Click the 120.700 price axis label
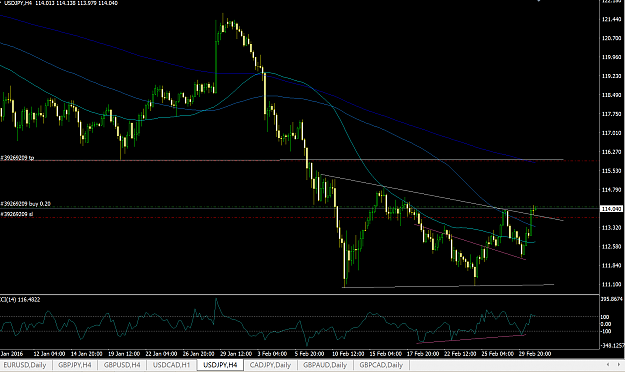Image resolution: width=625 pixels, height=372 pixels. [x=611, y=38]
